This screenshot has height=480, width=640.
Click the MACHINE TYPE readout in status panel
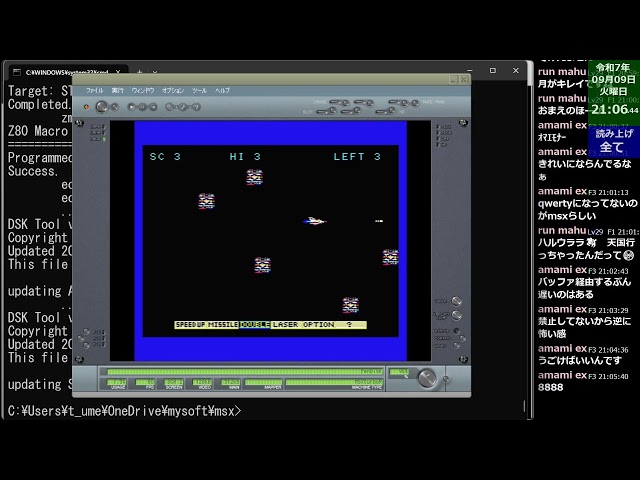334,382
